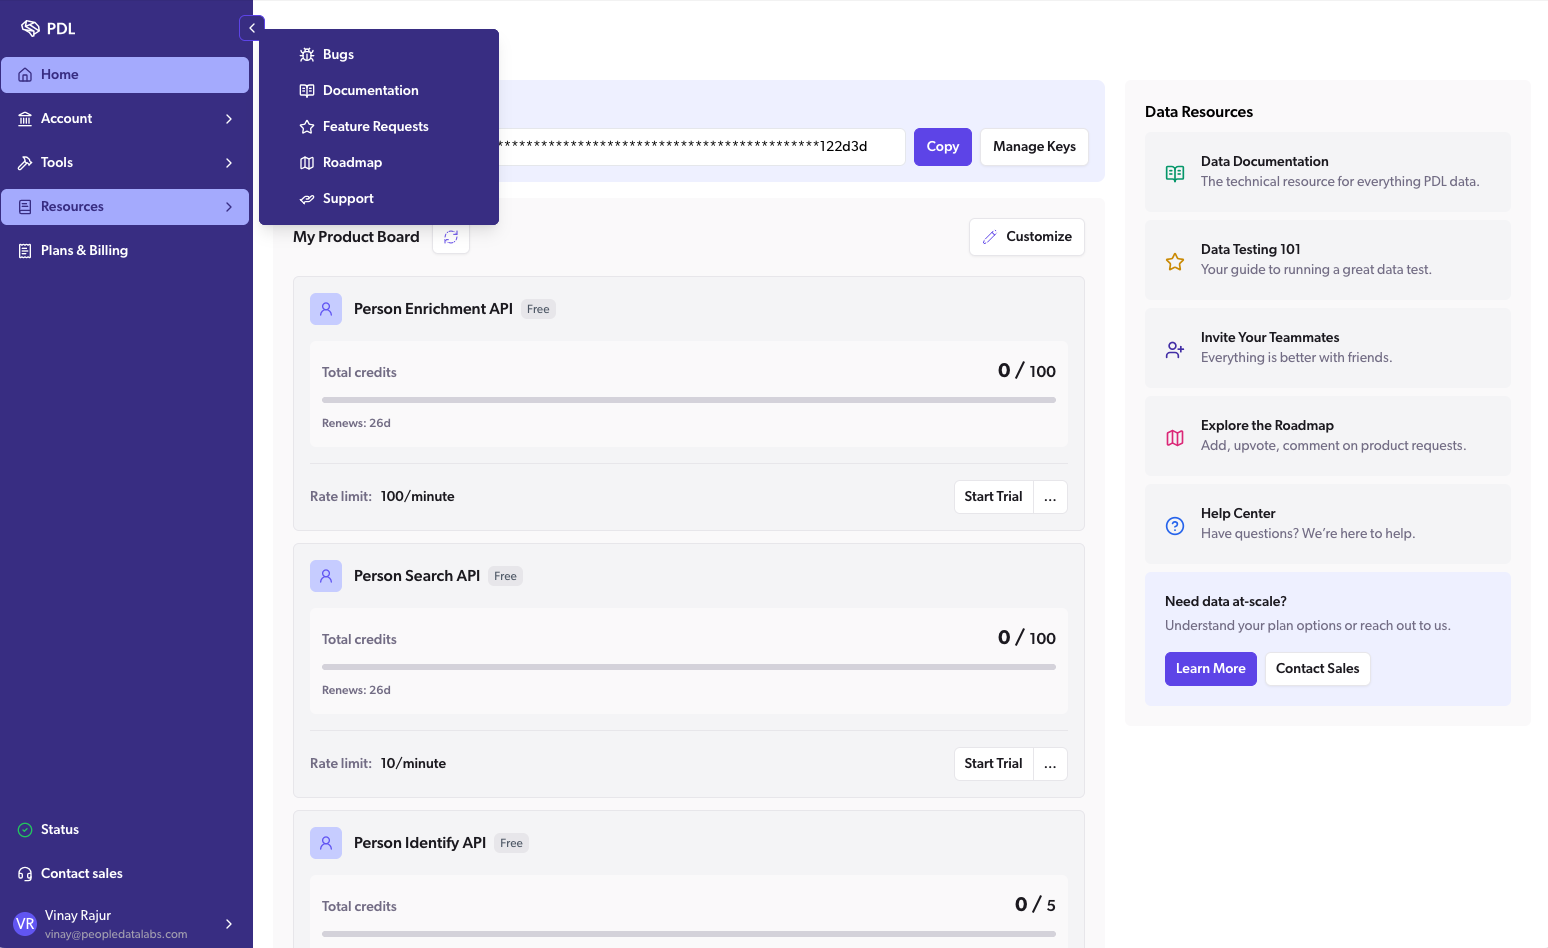Click the masked API key field
1548x948 pixels.
(702, 147)
